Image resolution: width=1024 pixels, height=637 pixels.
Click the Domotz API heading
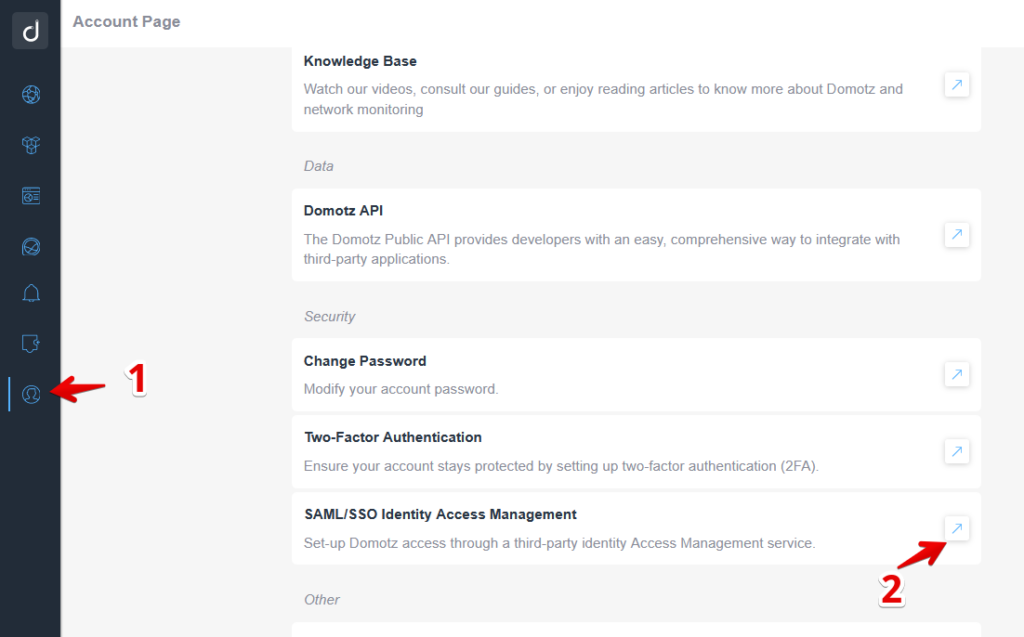(343, 210)
